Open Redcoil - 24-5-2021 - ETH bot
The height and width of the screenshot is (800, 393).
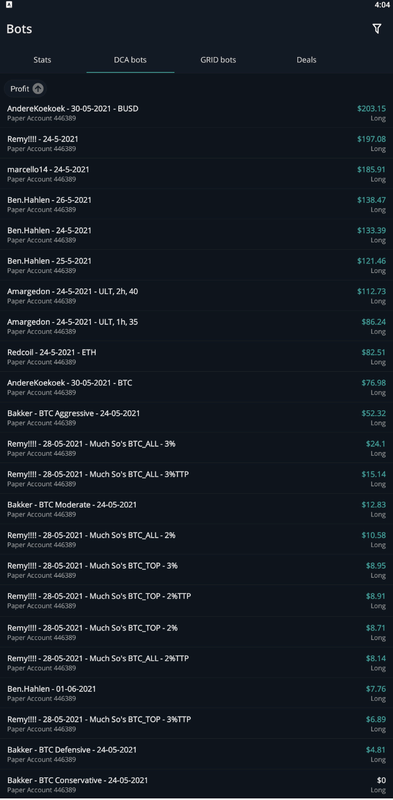click(x=196, y=357)
